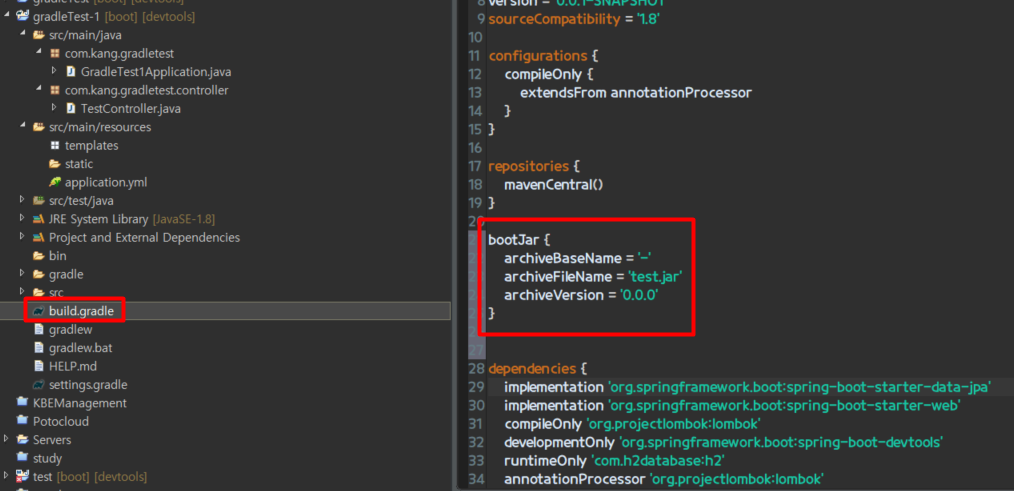Click the gradle folder icon
Viewport: 1014px width, 491px height.
point(39,274)
